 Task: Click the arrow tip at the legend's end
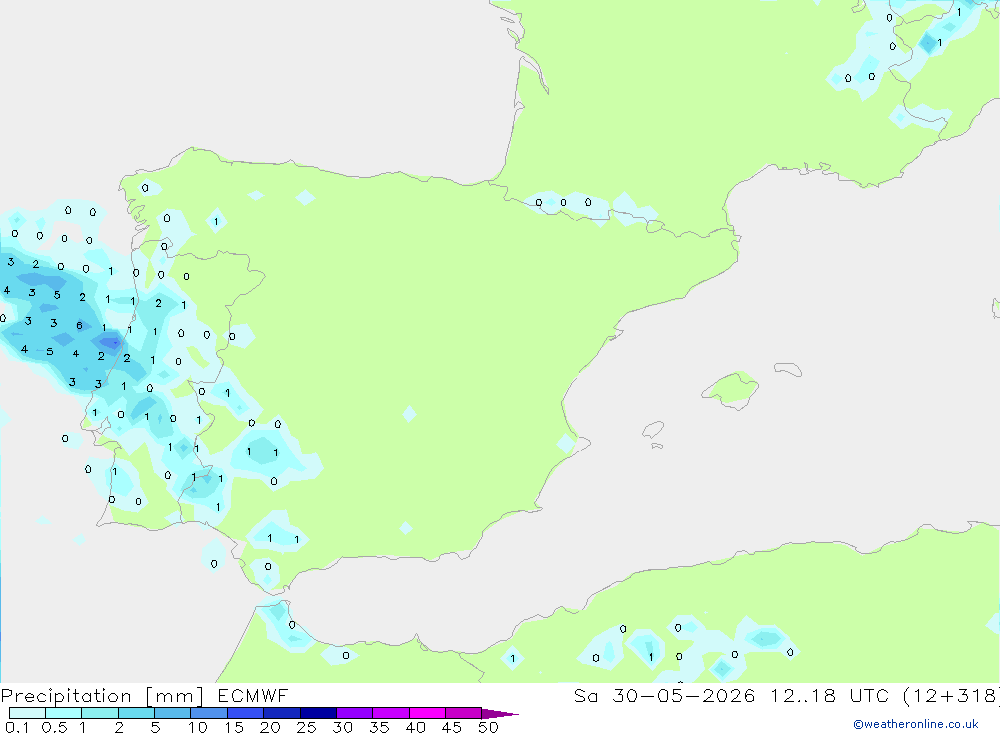click(501, 713)
